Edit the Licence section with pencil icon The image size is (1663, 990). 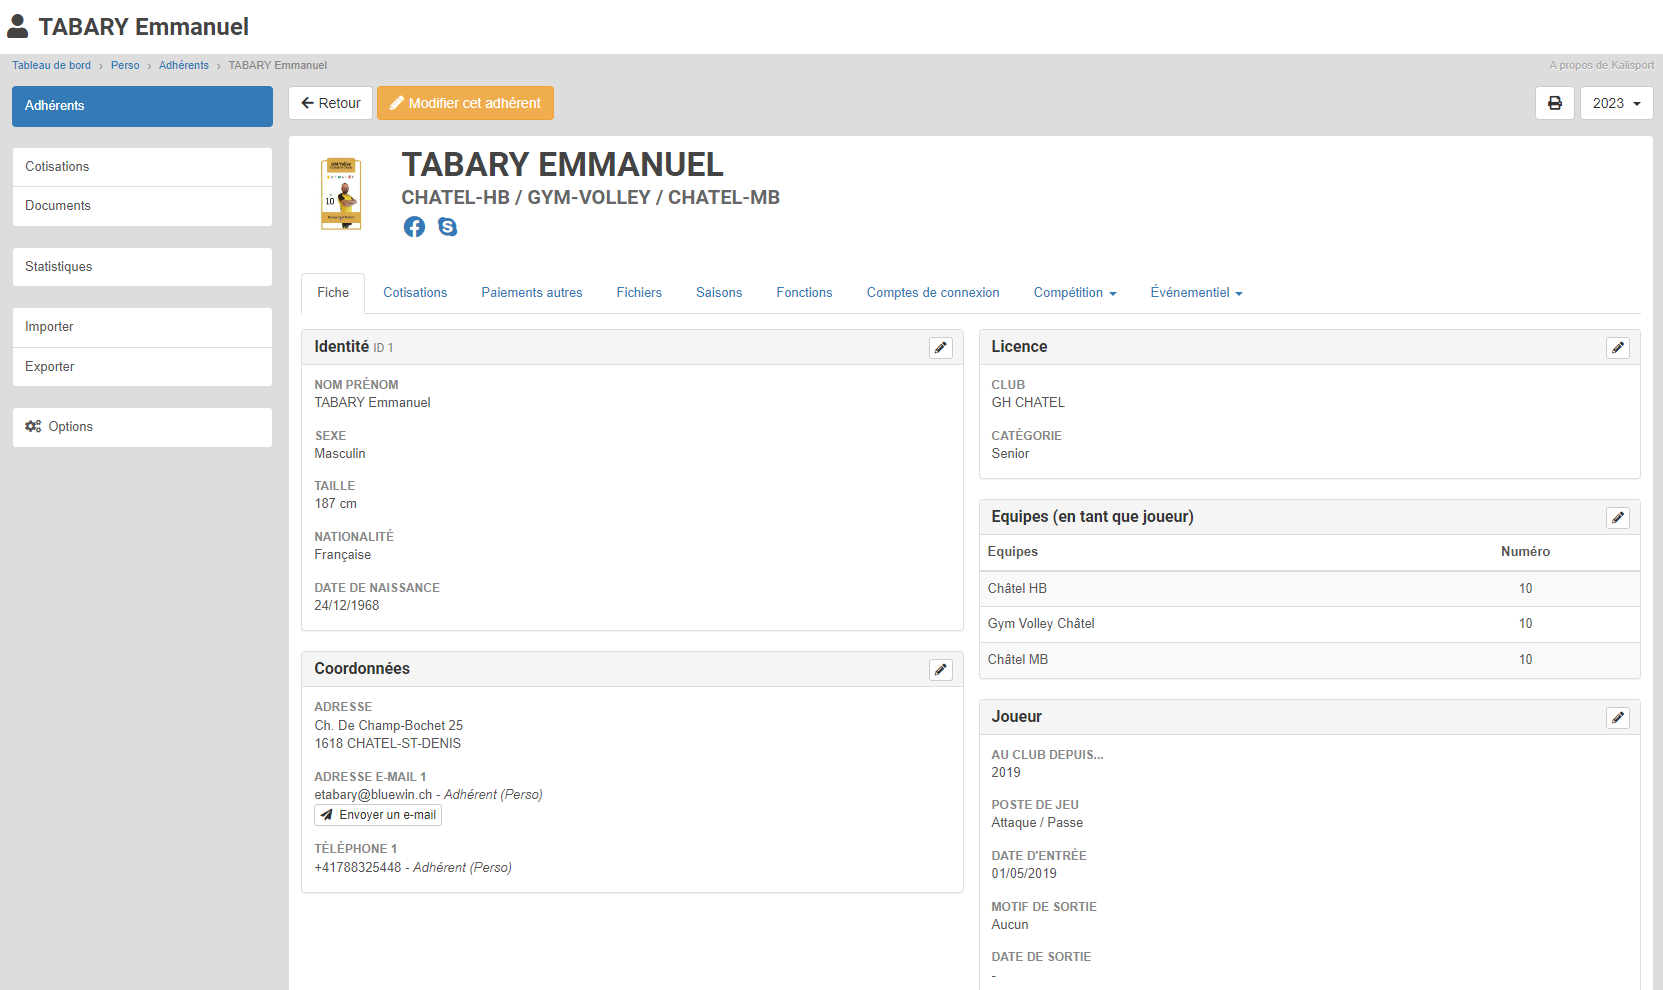(1617, 348)
